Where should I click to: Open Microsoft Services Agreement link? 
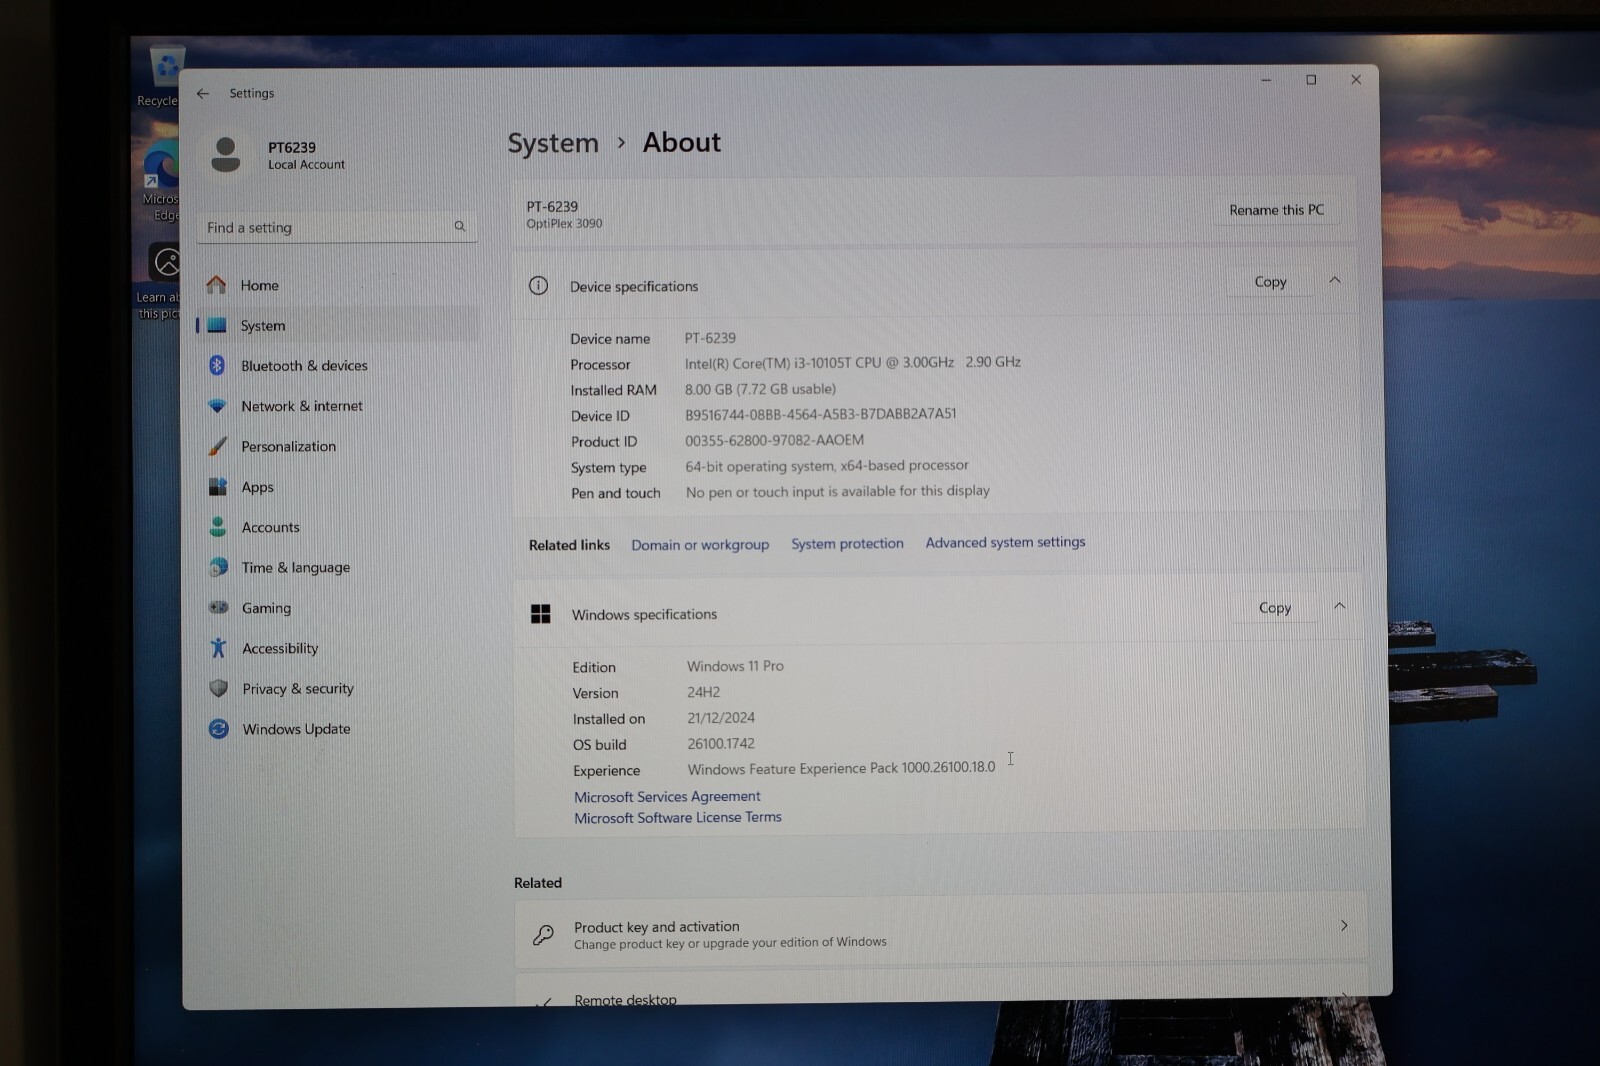click(x=667, y=797)
